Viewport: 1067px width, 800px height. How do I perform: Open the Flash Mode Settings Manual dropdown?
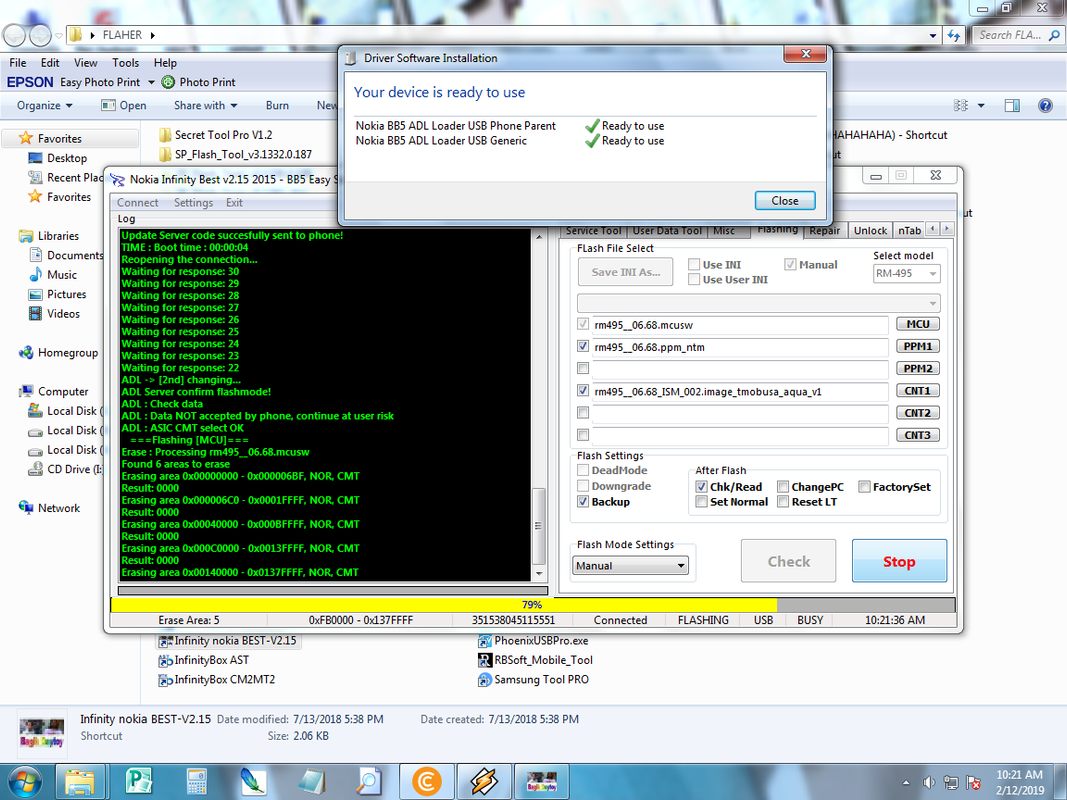pyautogui.click(x=630, y=565)
